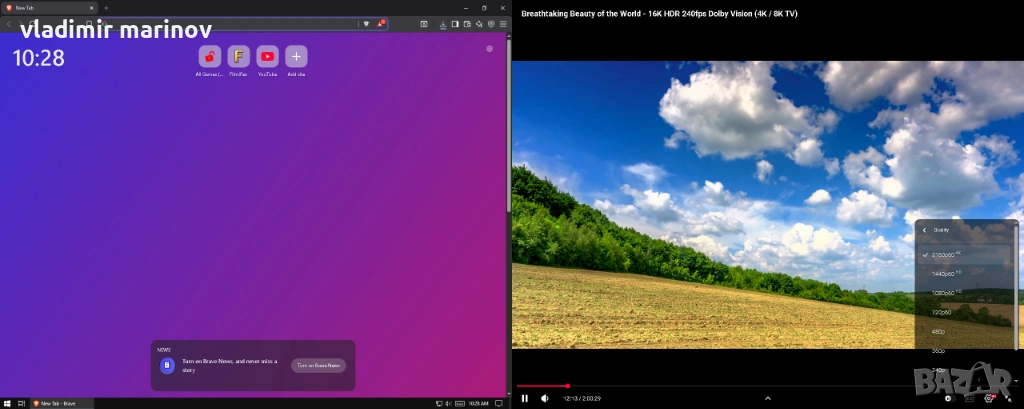Viewport: 1024px width, 409px height.
Task: Open the taskbar notification center icon
Action: pyautogui.click(x=499, y=404)
